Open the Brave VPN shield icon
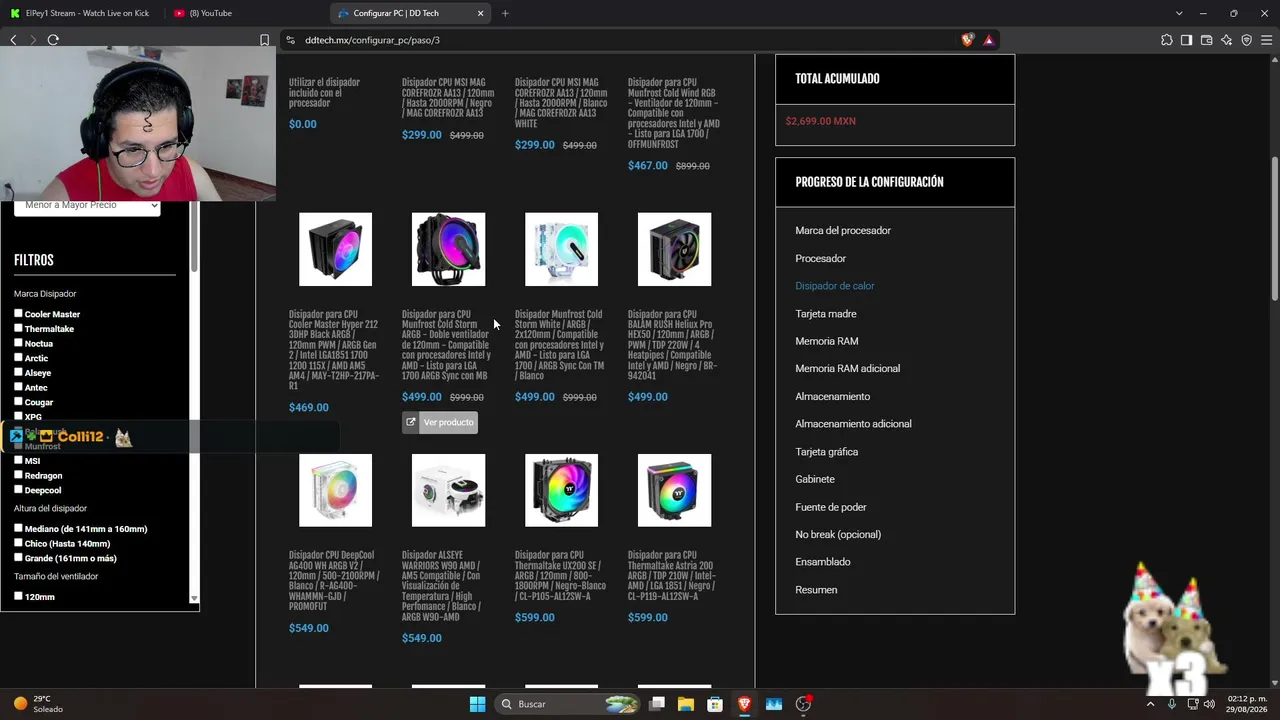Viewport: 1280px width, 720px height. click(x=1246, y=40)
